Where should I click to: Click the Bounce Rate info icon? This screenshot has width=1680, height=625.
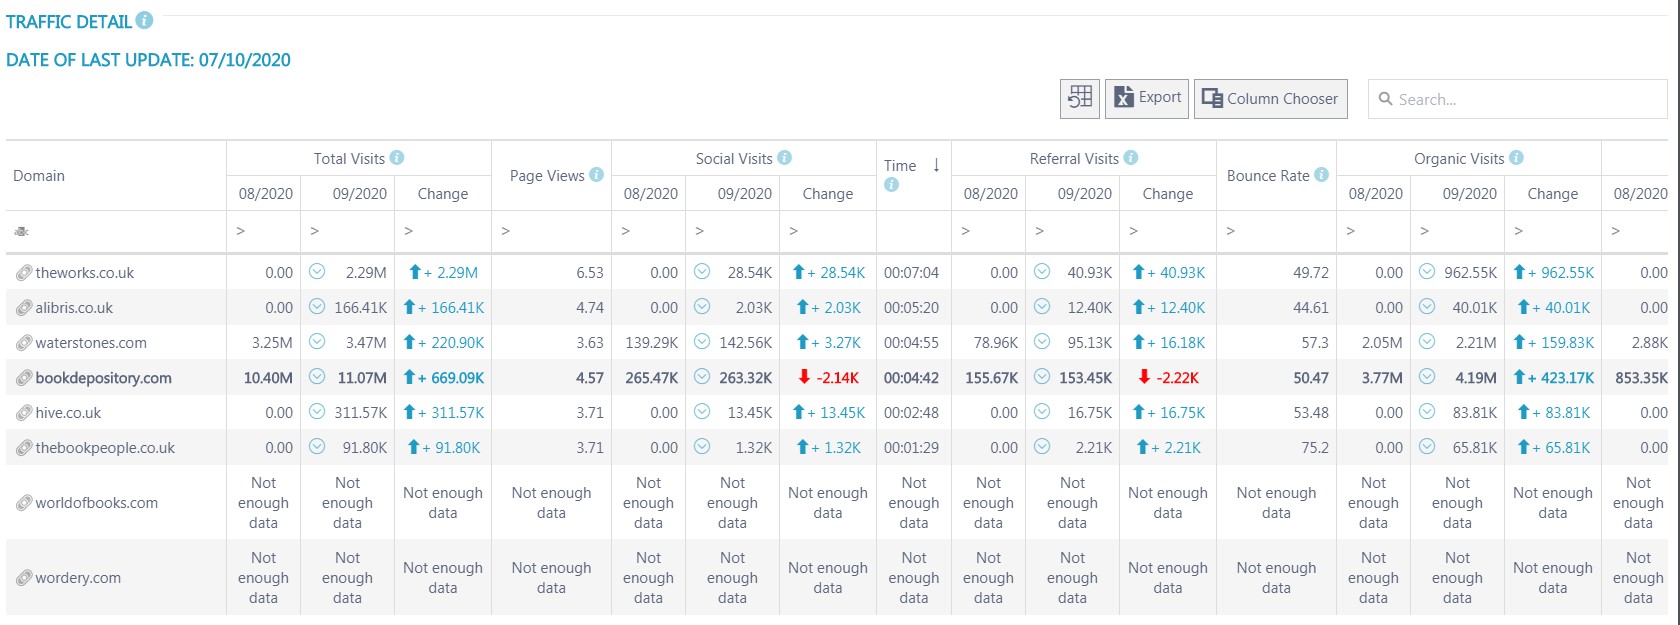tap(1322, 175)
